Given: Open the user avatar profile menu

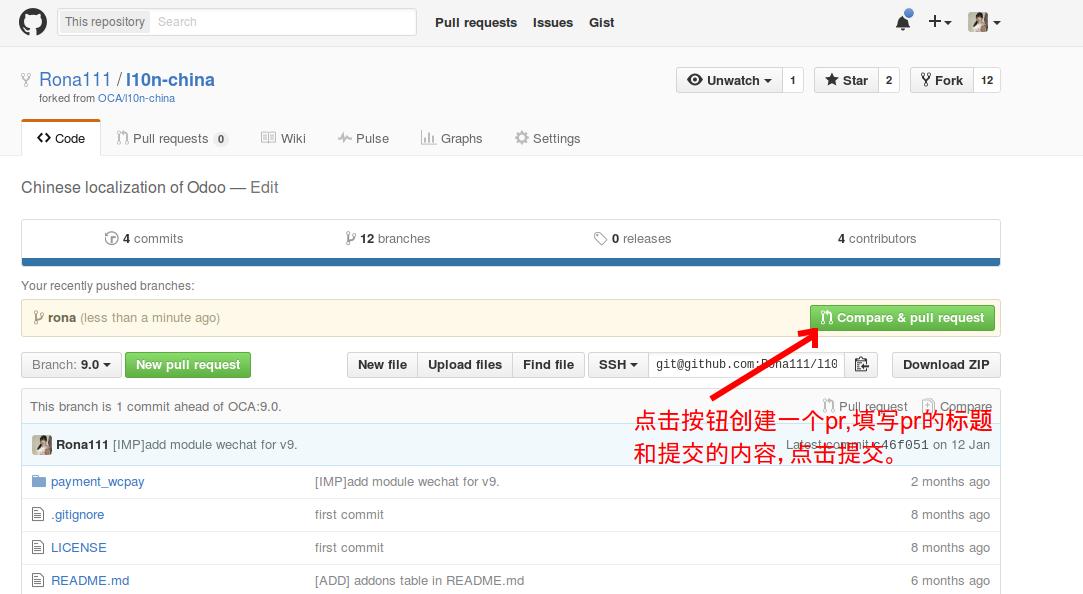Looking at the screenshot, I should [984, 22].
